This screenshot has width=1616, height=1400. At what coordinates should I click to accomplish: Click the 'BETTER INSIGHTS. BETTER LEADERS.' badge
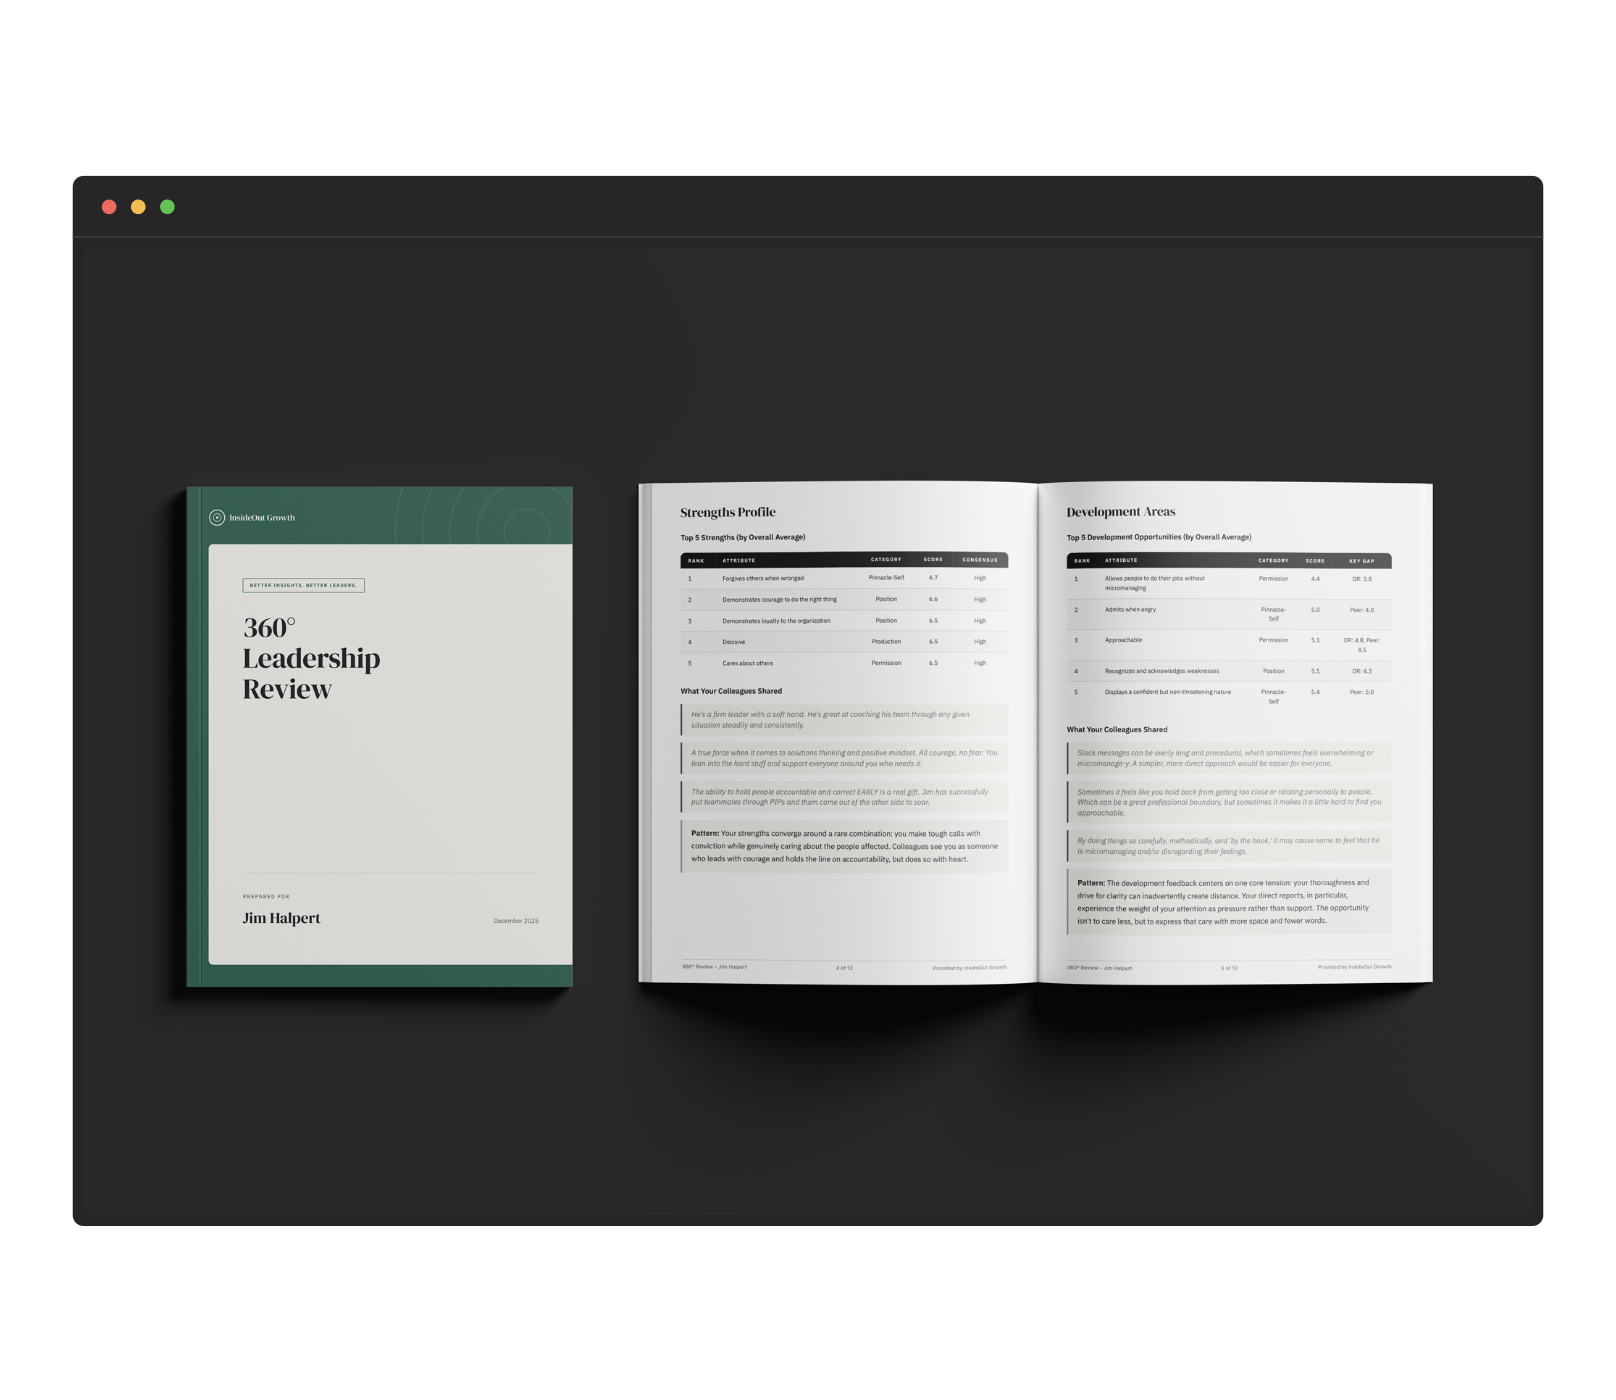tap(303, 585)
